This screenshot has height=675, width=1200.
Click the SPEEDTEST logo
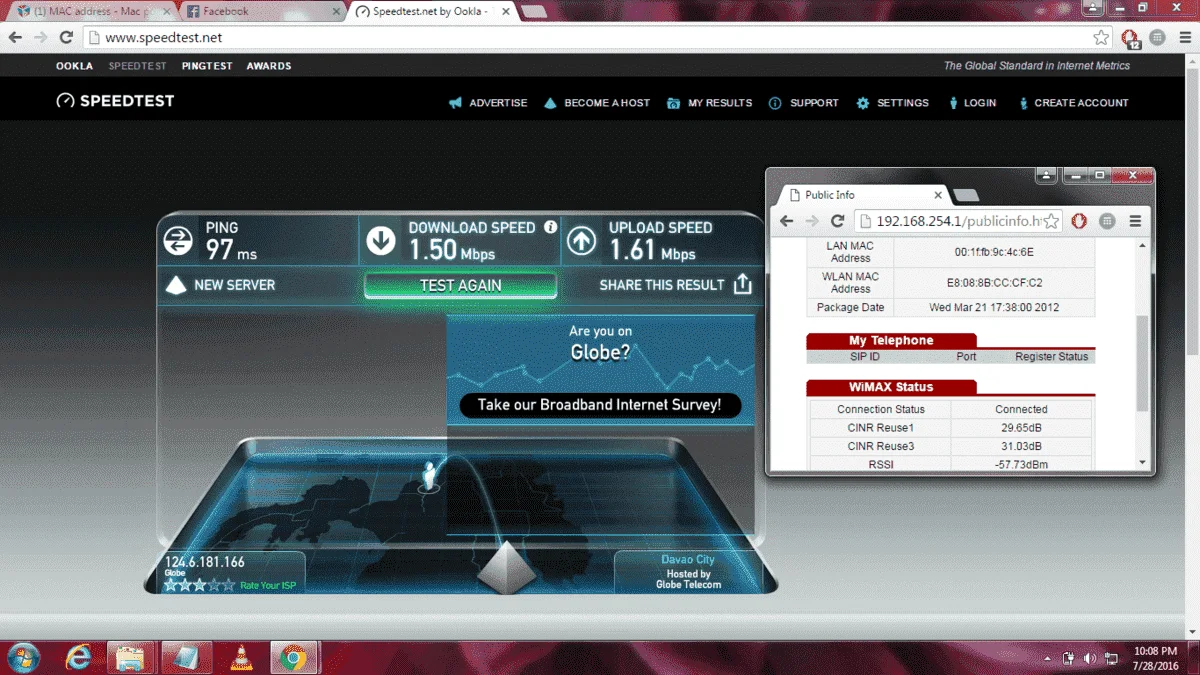click(115, 101)
